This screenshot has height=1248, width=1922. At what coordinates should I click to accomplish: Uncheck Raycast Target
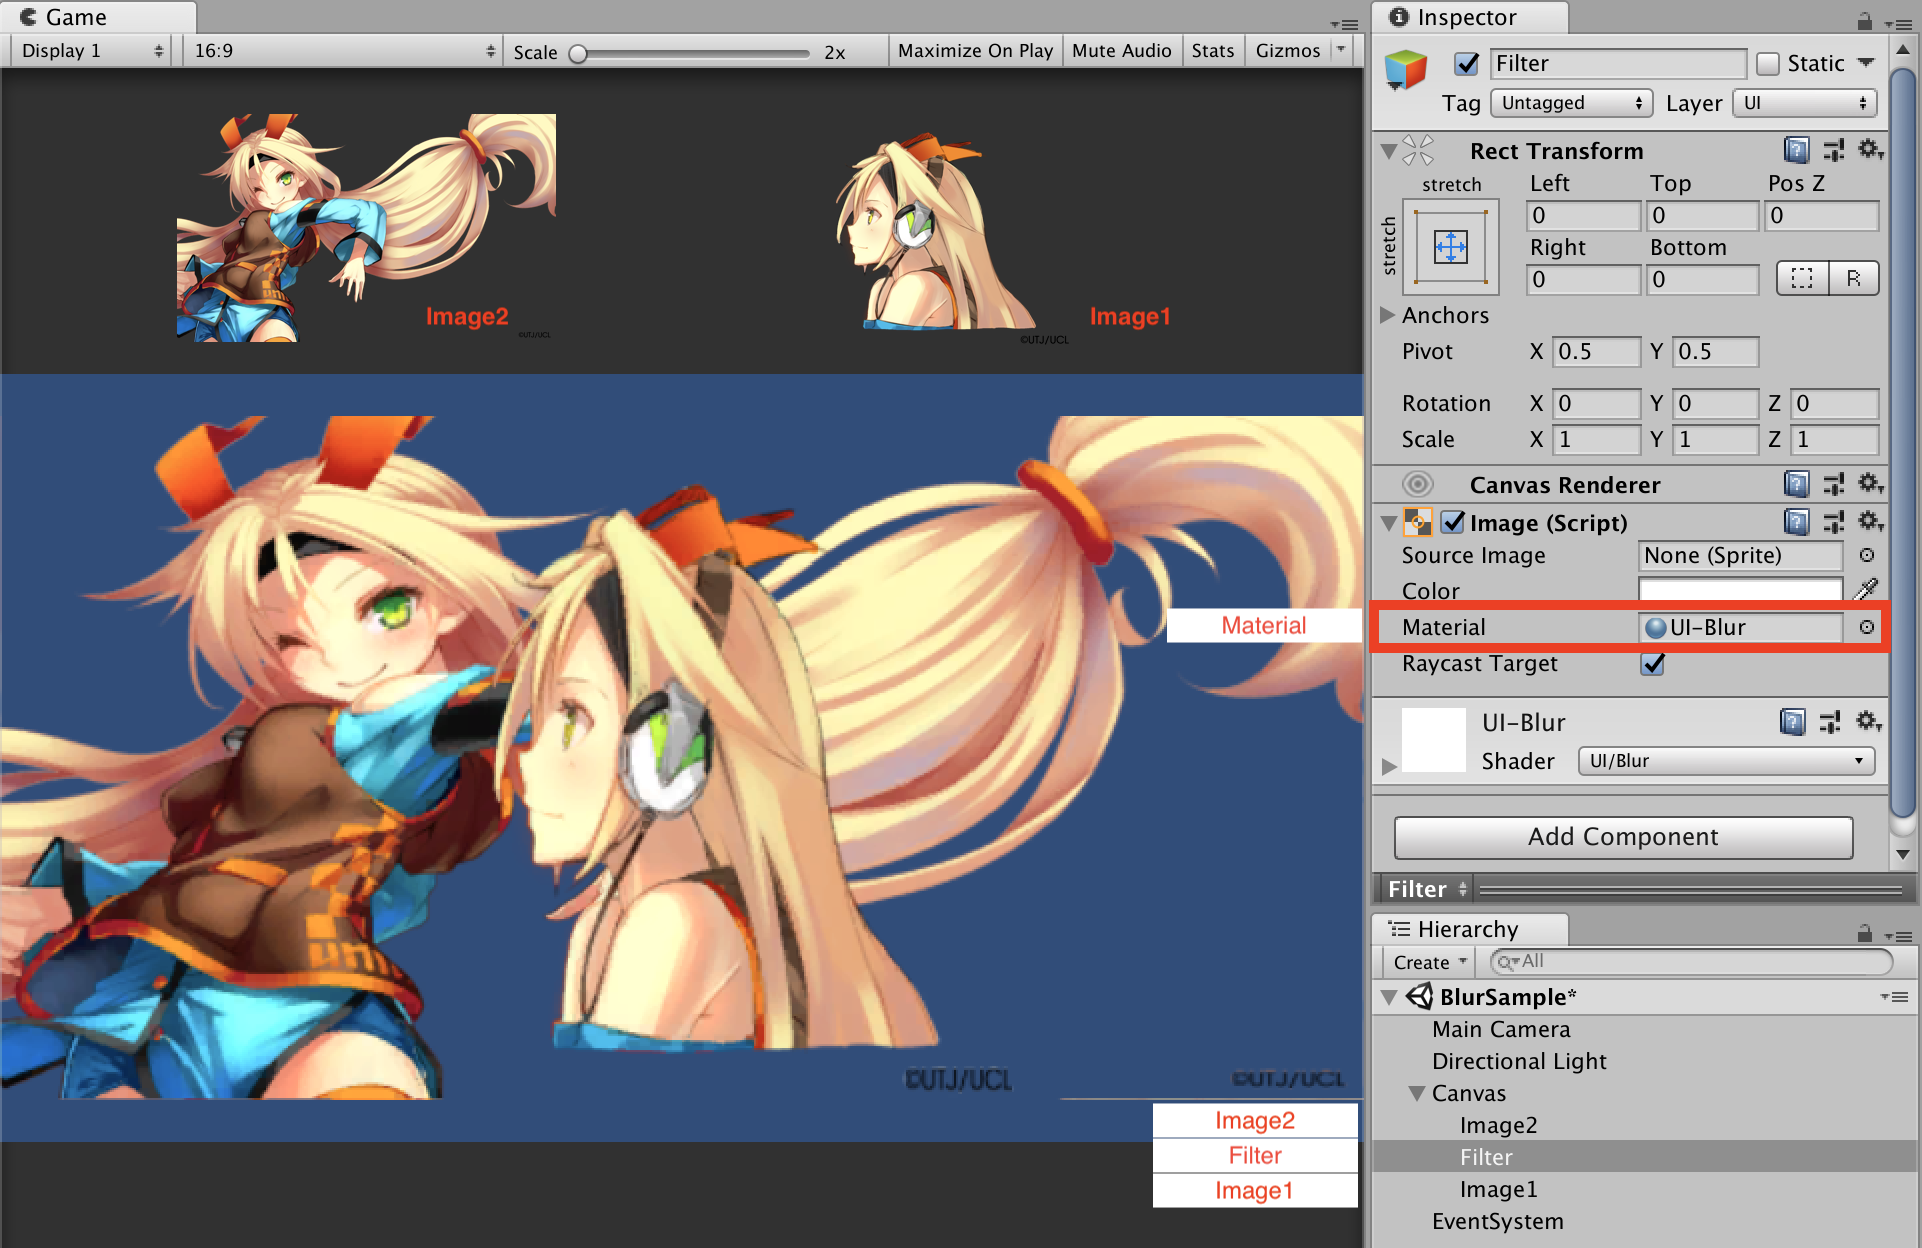click(x=1653, y=664)
